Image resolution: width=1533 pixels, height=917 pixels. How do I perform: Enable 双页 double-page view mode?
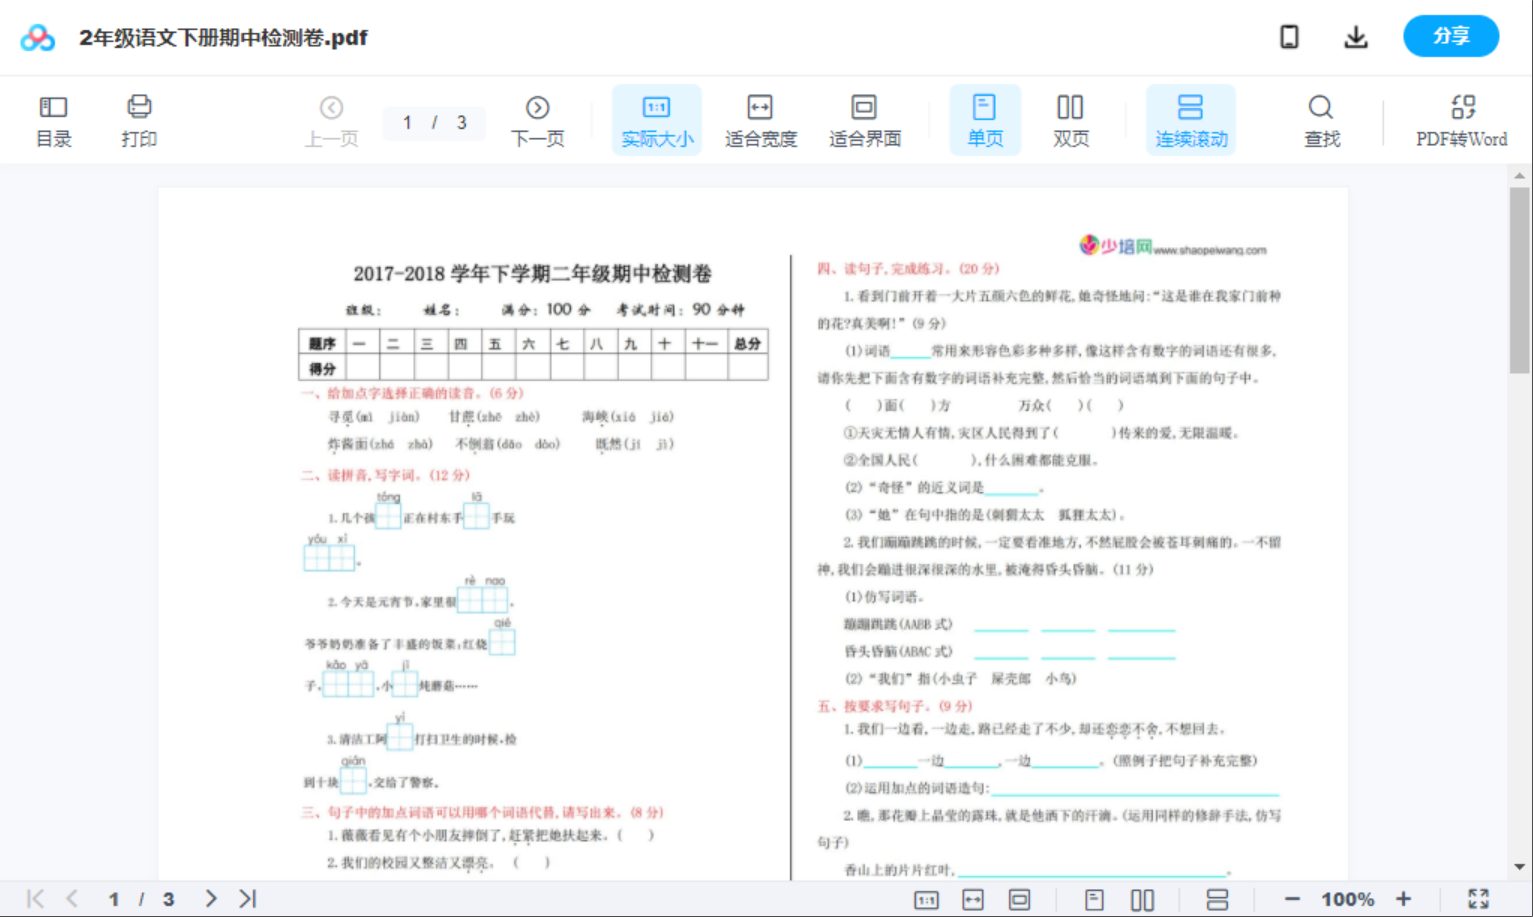pos(1070,118)
